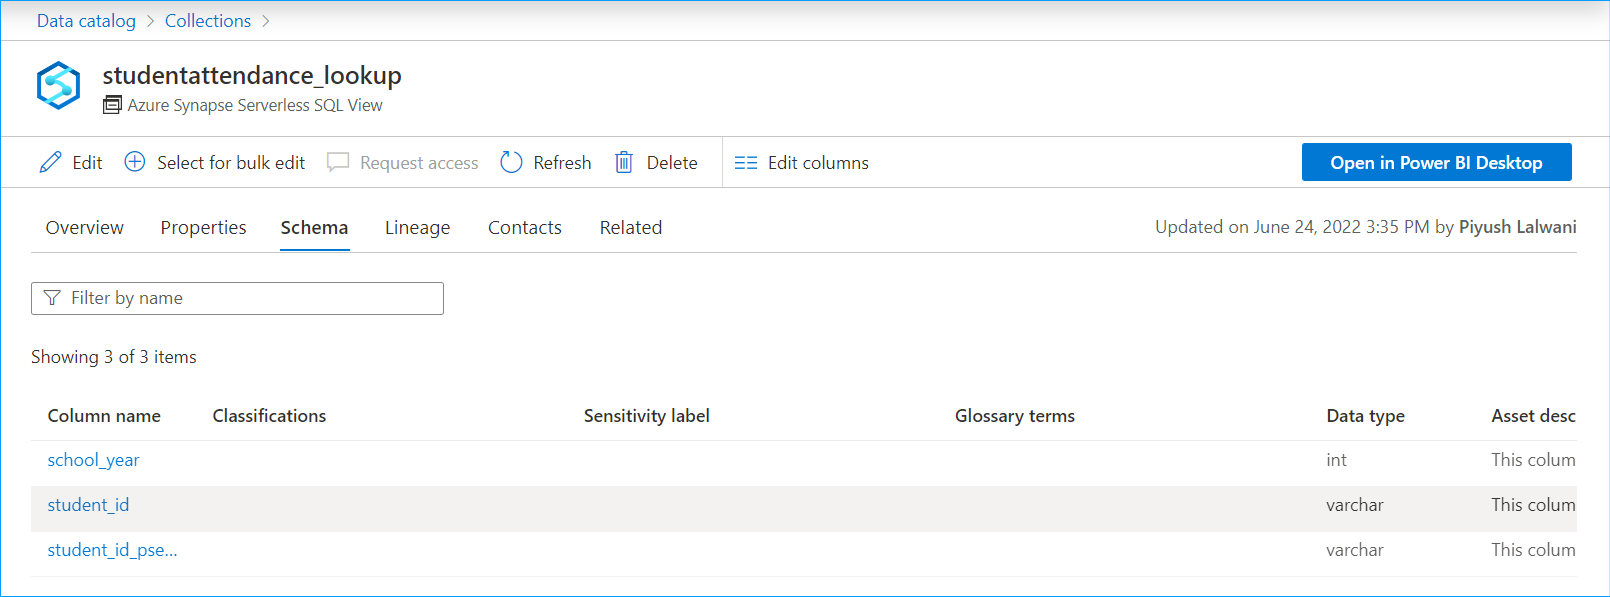Click the description cell for student_id_pse...
The width and height of the screenshot is (1610, 597).
click(x=1533, y=550)
